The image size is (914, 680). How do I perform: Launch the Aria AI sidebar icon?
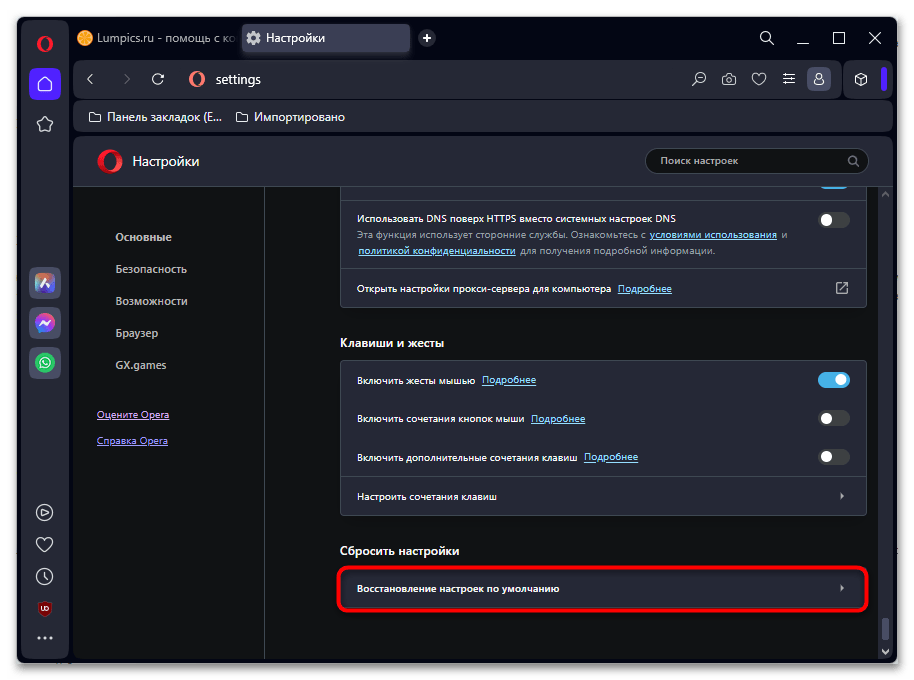point(45,283)
